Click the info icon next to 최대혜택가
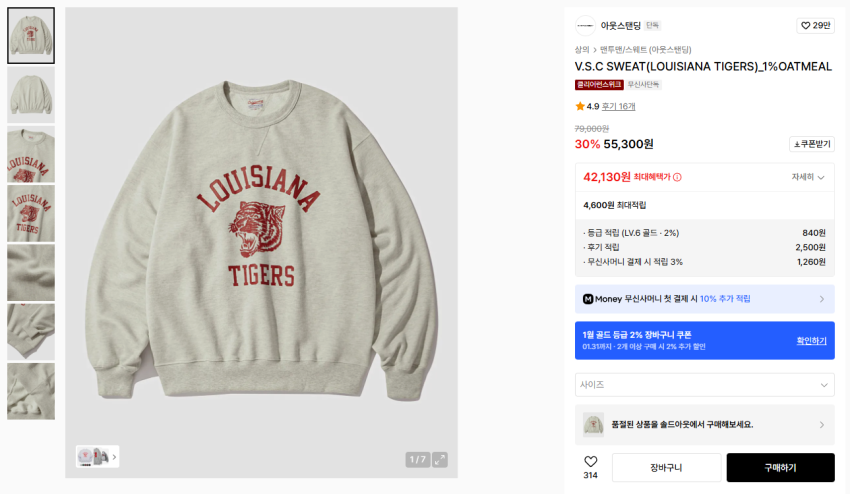This screenshot has width=850, height=494. point(677,177)
